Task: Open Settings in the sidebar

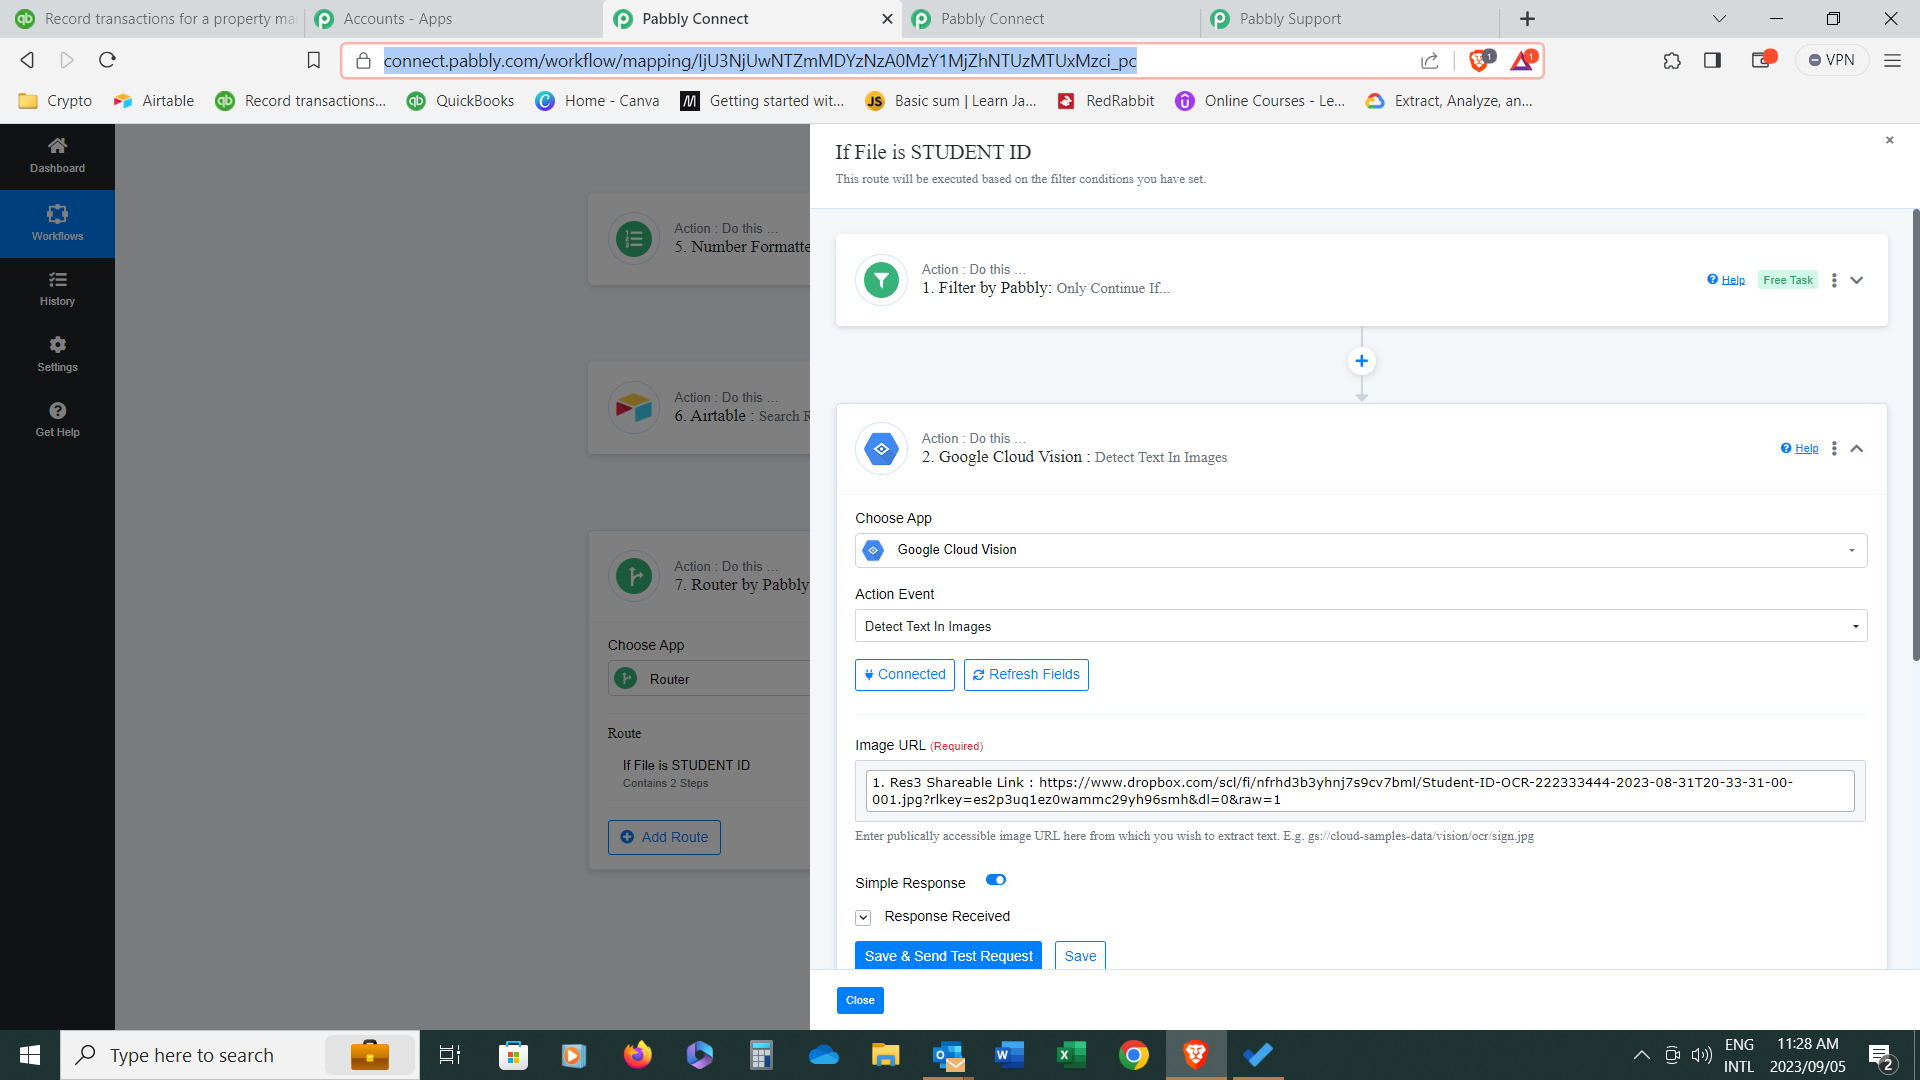Action: pos(57,354)
